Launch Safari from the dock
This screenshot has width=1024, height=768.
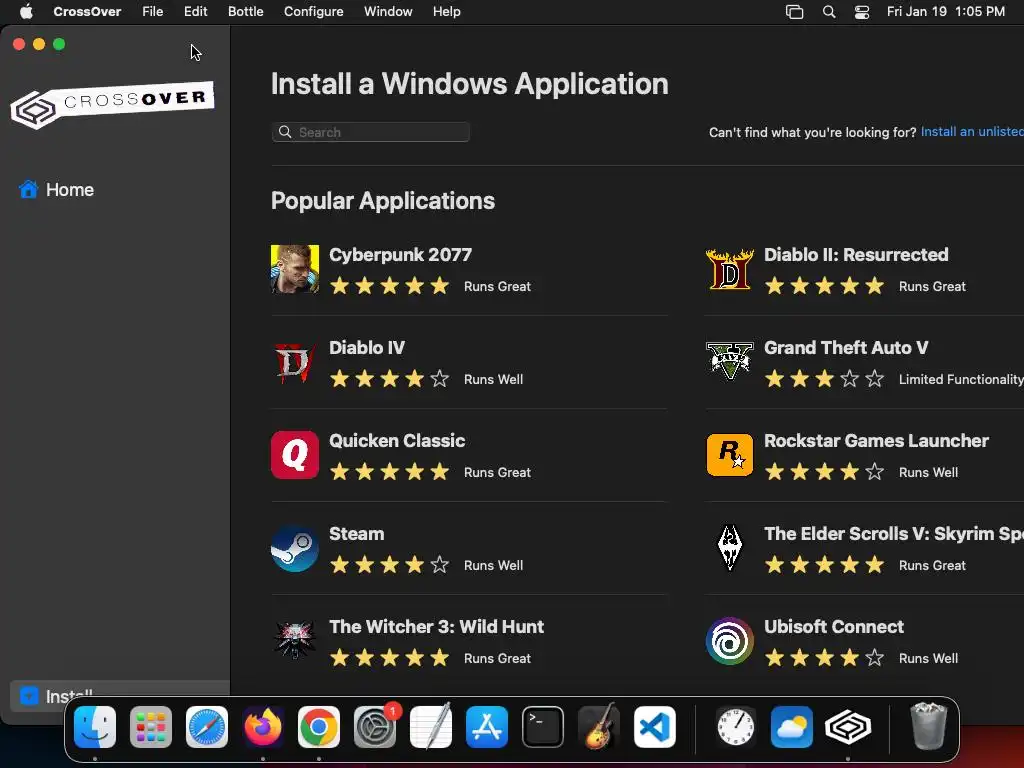(207, 727)
